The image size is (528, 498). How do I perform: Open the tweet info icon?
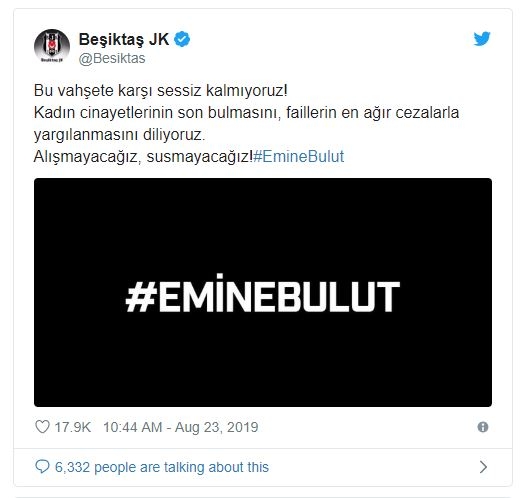point(483,427)
